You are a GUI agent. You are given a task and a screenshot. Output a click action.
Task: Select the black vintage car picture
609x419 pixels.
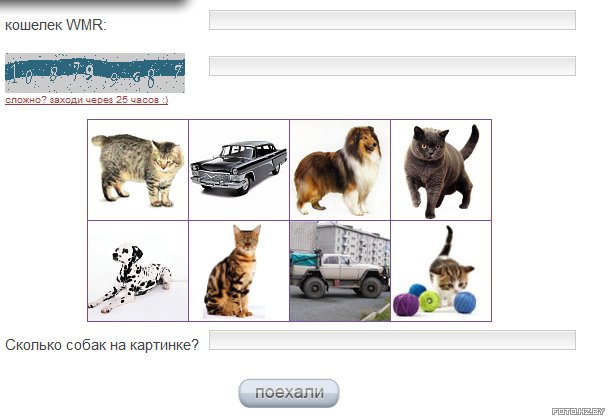coord(239,170)
